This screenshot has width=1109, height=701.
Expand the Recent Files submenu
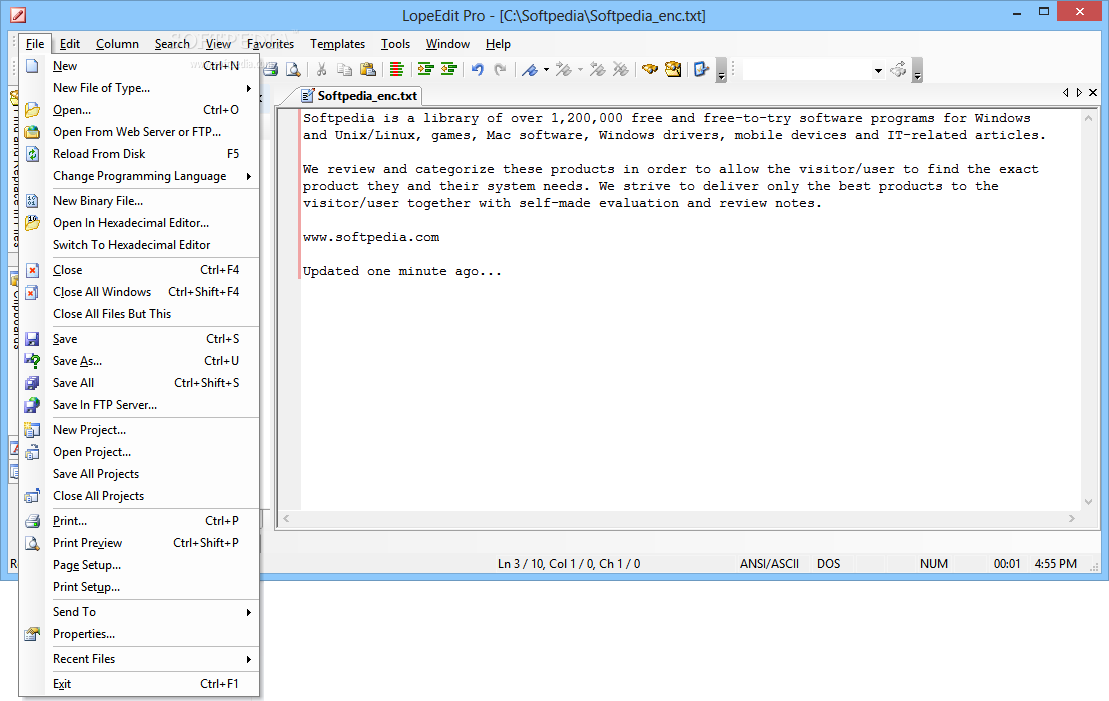248,659
